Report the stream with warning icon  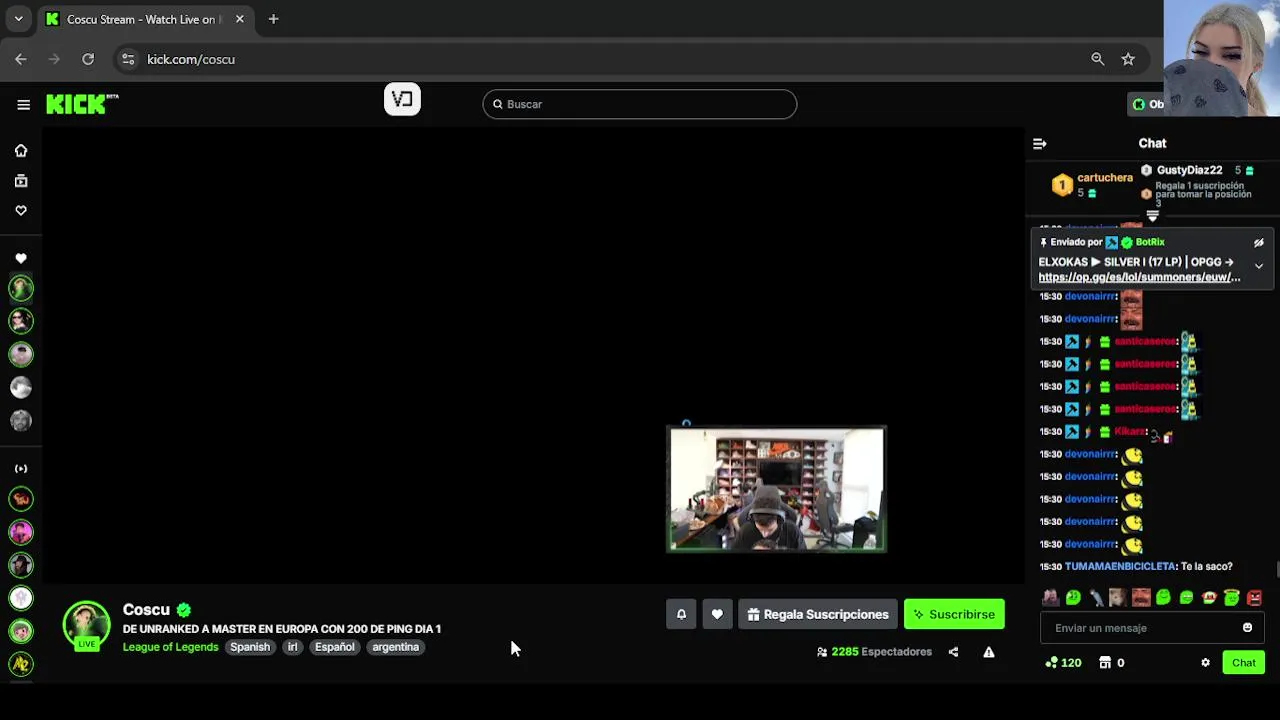[x=988, y=652]
